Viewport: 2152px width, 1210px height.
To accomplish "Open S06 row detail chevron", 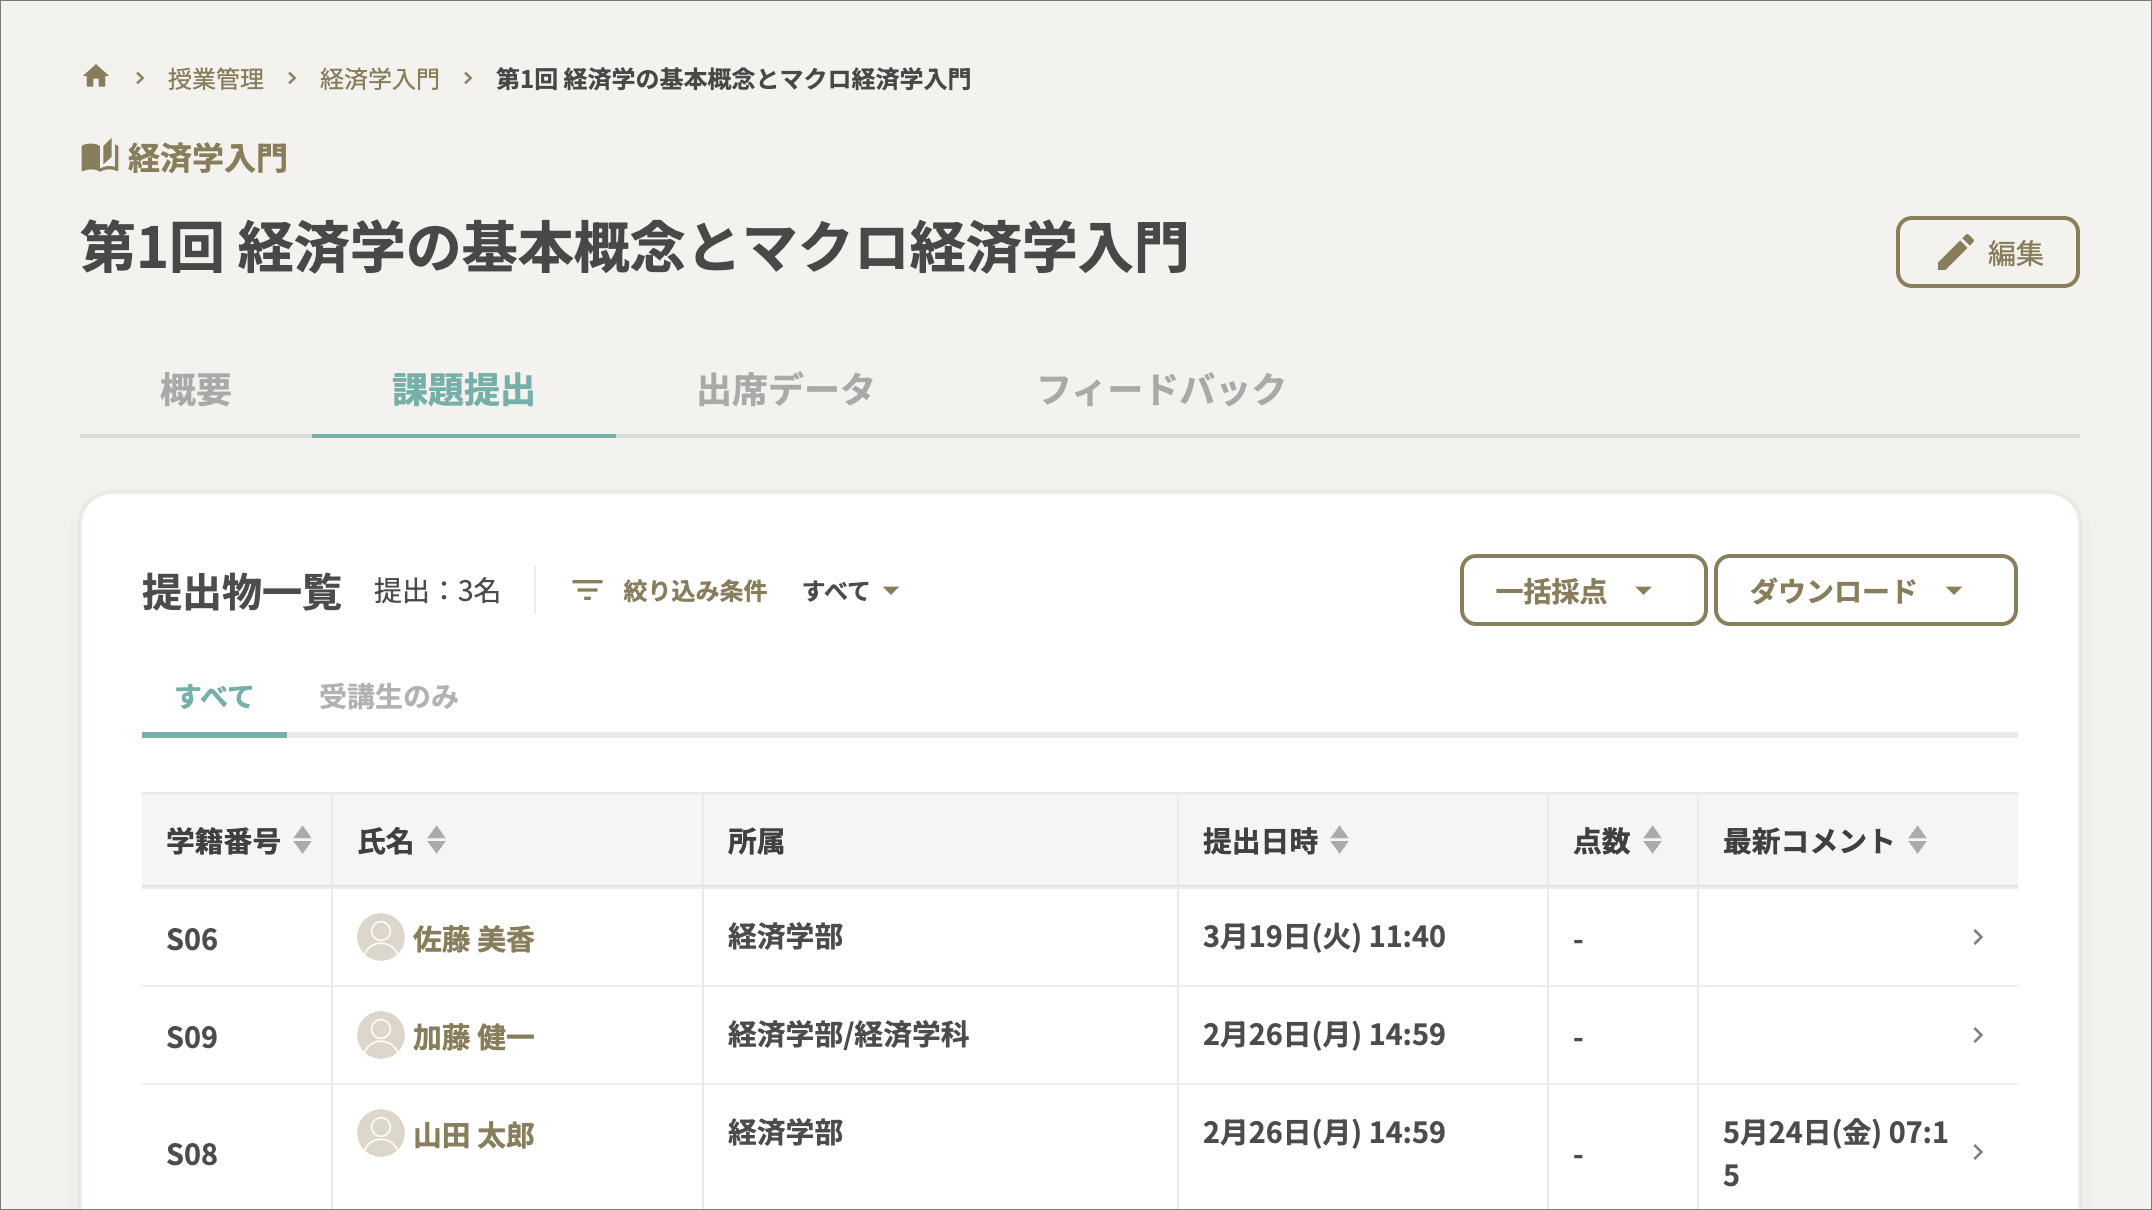I will tap(1977, 937).
